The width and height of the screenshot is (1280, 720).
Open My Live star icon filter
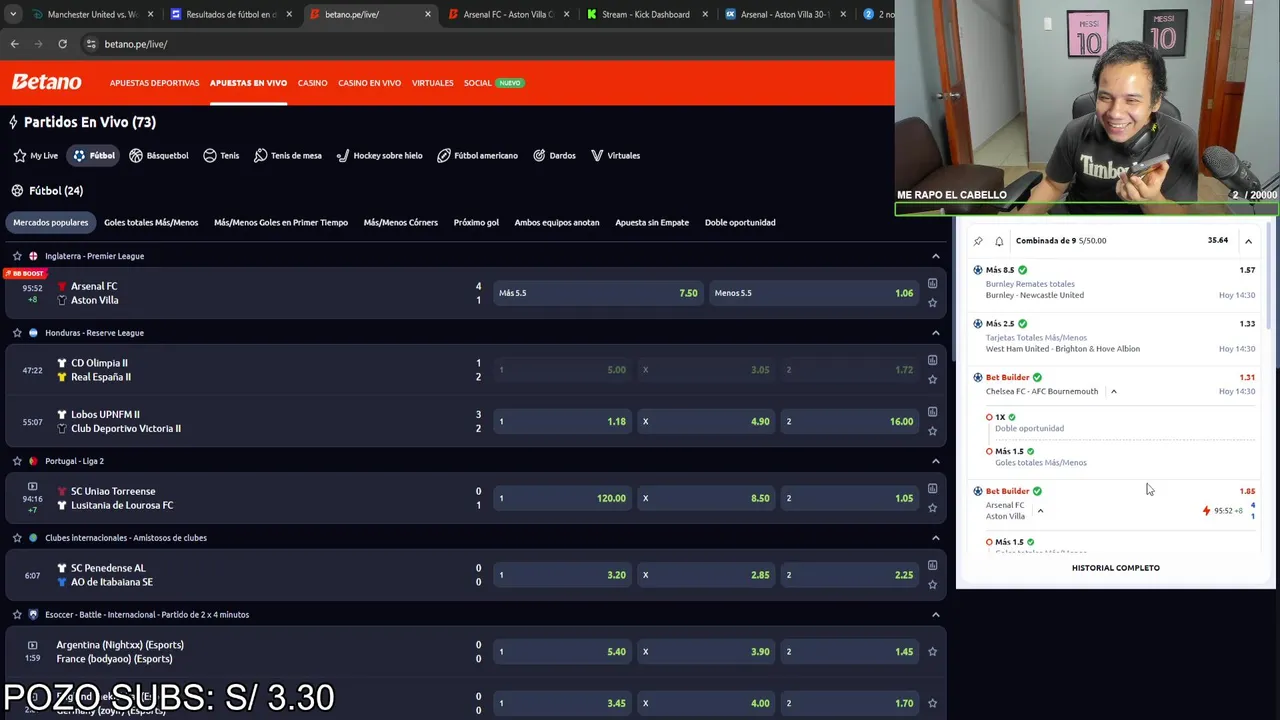[x=20, y=156]
